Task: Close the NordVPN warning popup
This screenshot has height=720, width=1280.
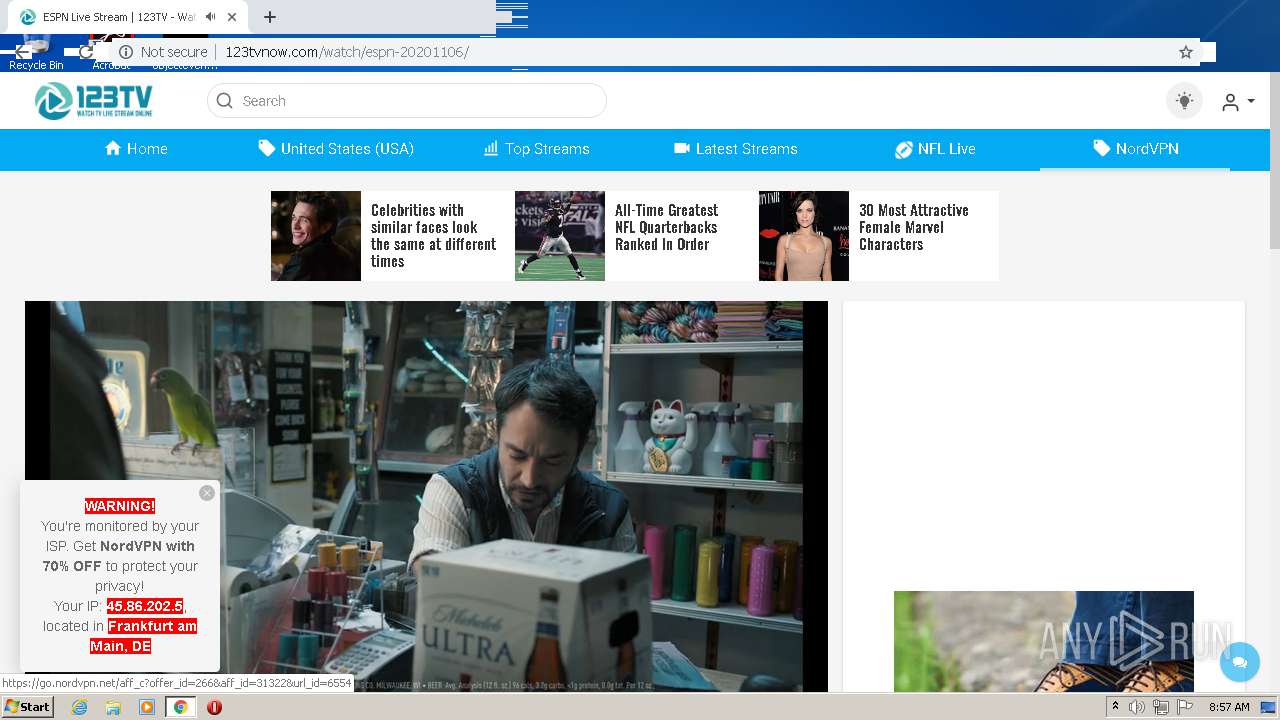Action: tap(207, 493)
